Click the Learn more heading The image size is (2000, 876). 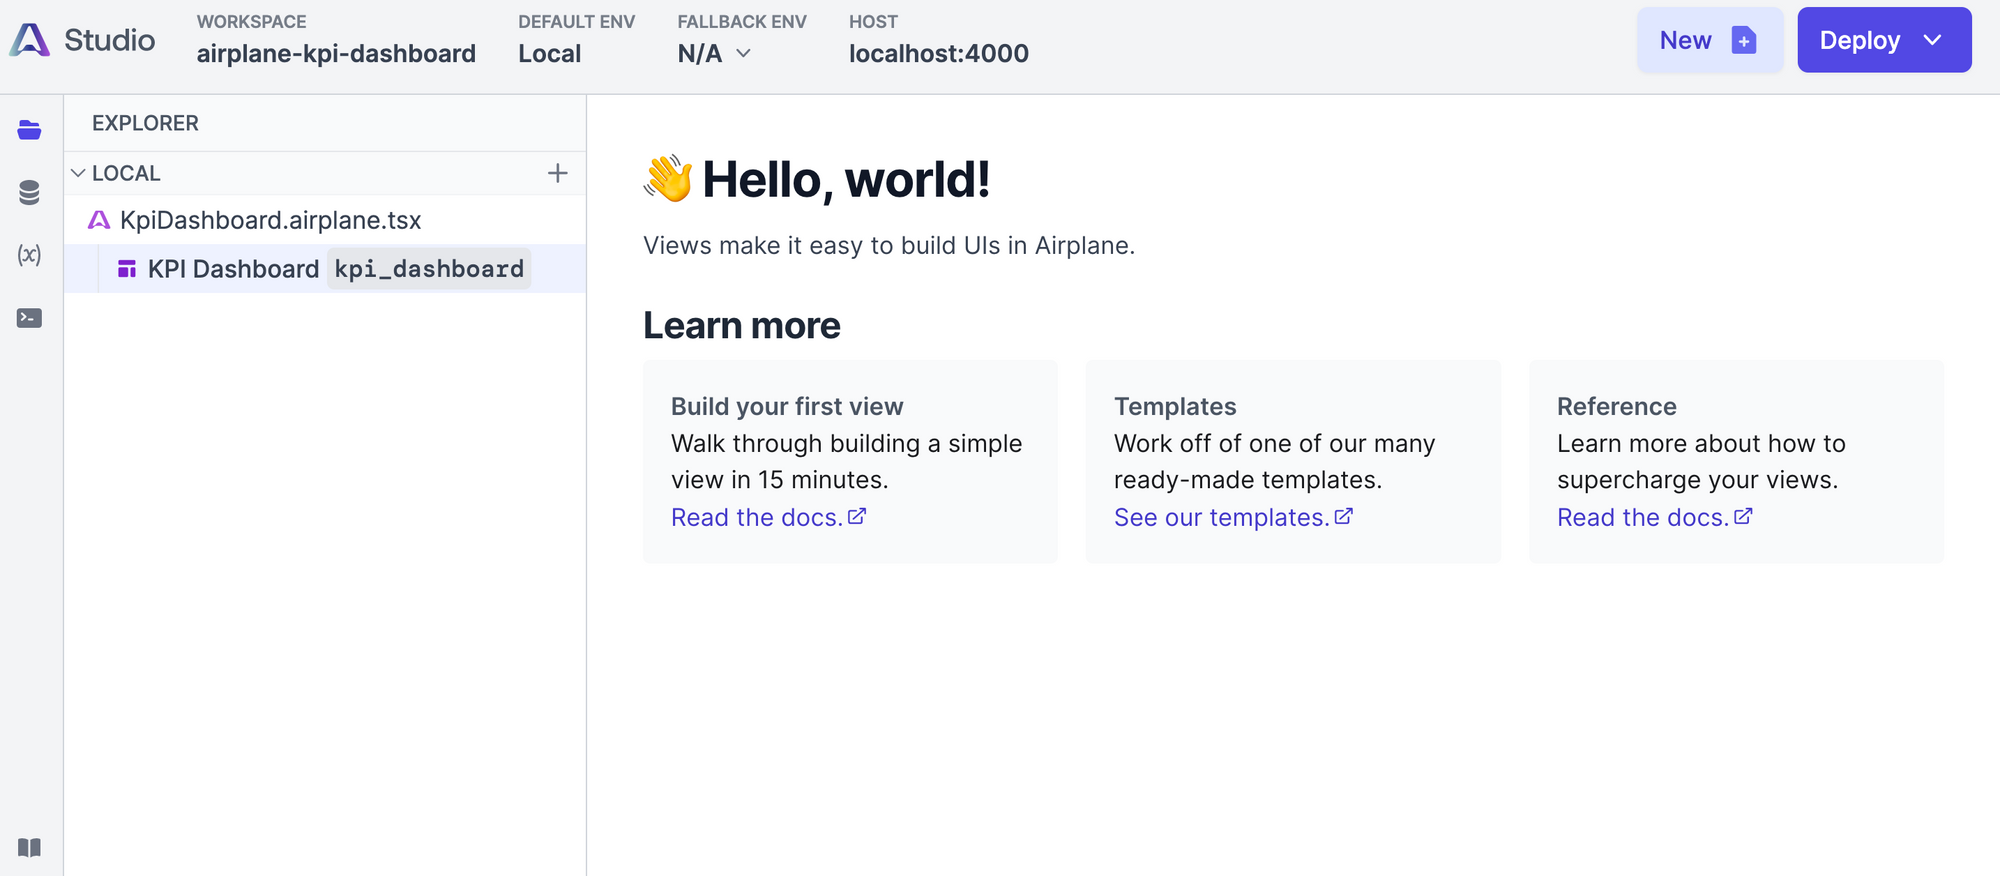pos(742,325)
